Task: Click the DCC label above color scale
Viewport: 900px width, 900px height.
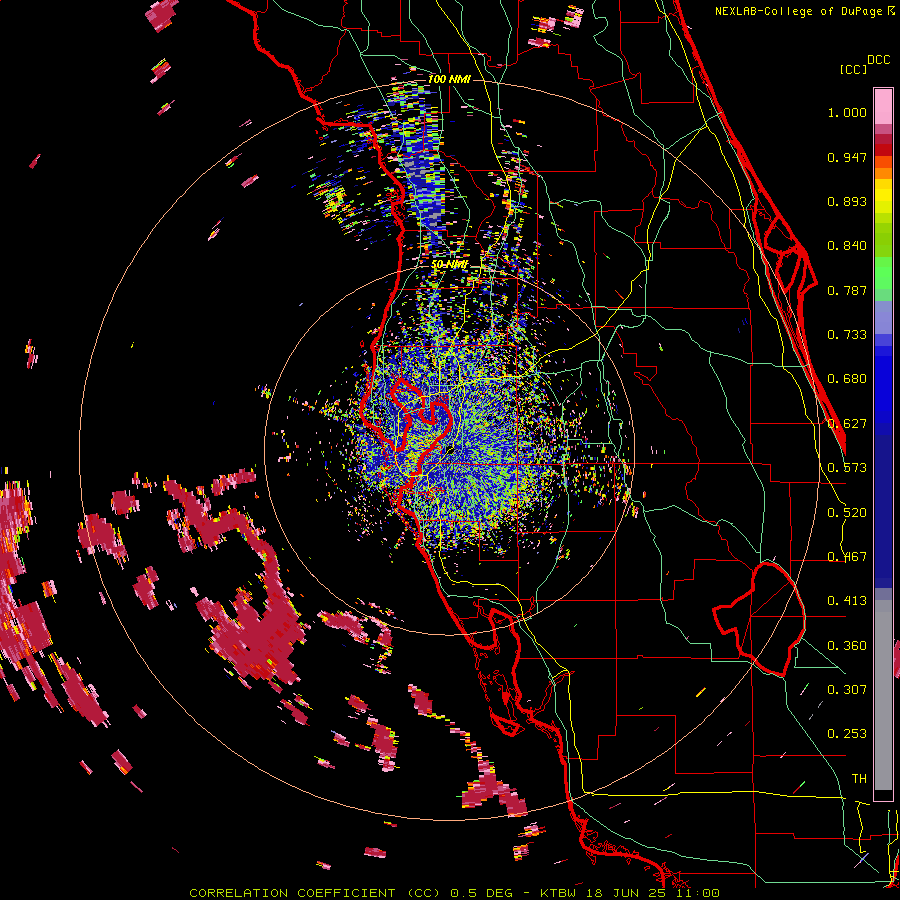Action: tap(878, 60)
